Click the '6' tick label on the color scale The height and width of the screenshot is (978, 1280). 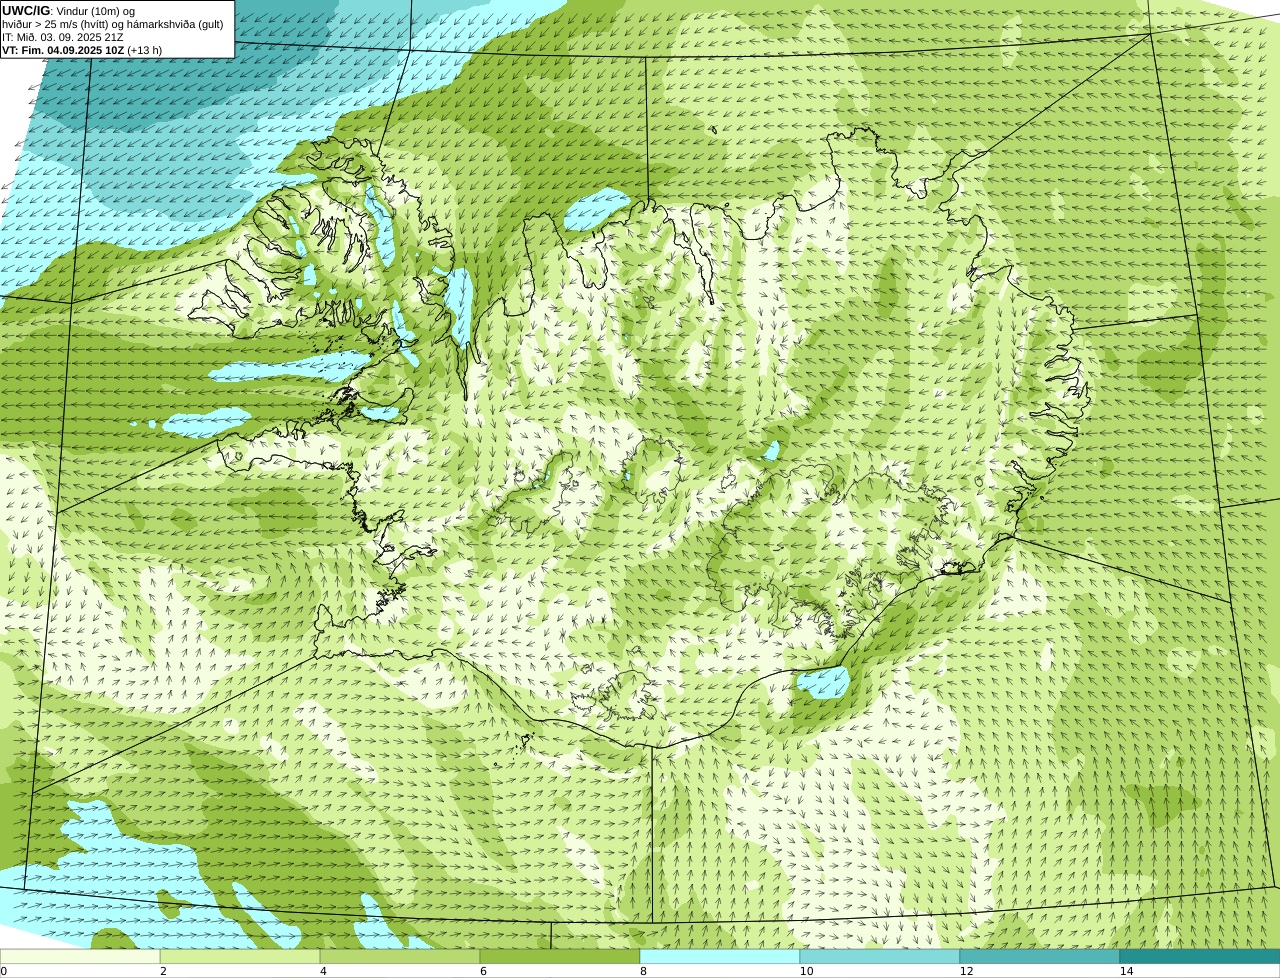coord(483,971)
